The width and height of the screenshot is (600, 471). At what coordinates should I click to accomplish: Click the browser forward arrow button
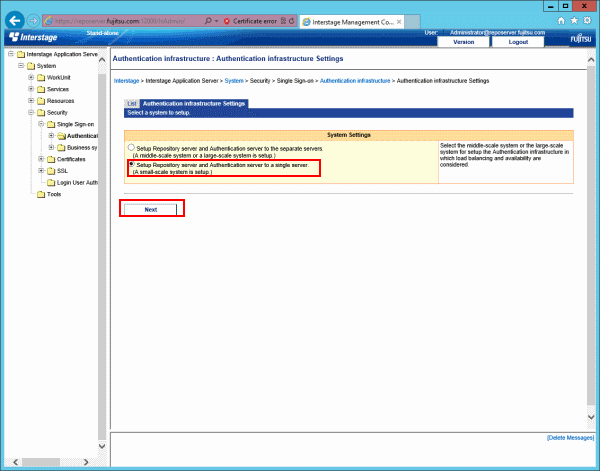tap(34, 21)
